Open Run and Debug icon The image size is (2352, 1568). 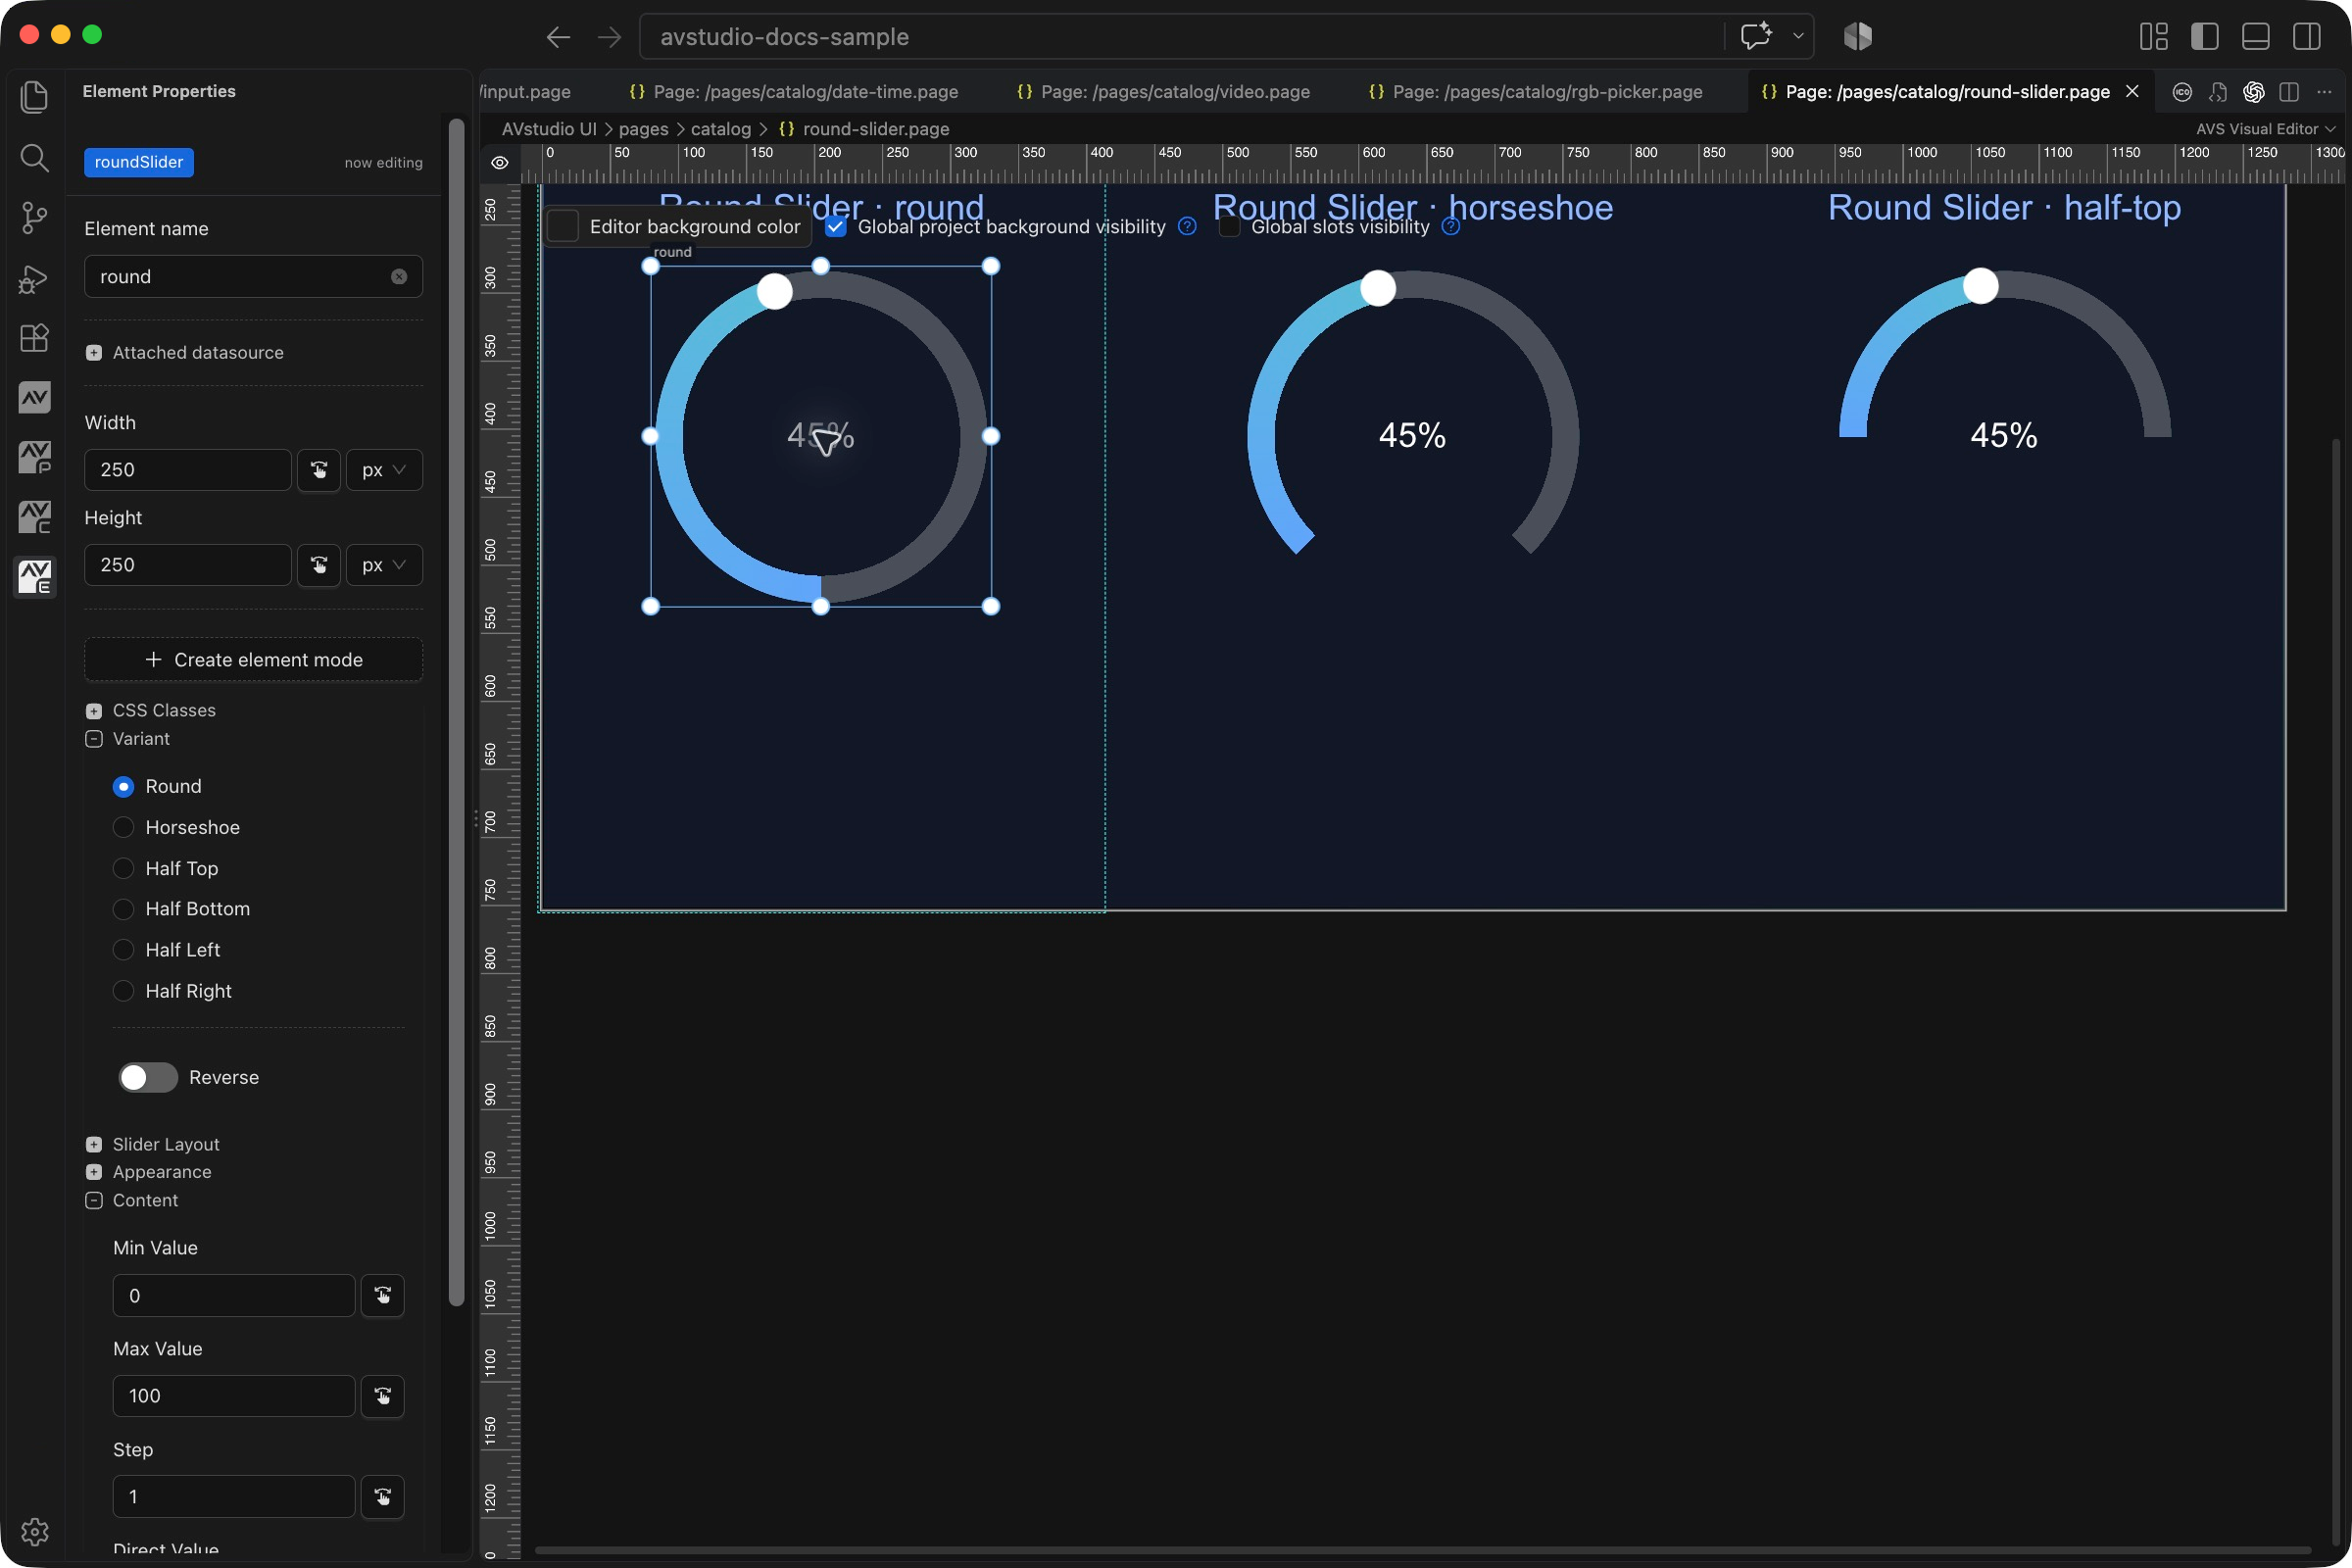pos(34,278)
